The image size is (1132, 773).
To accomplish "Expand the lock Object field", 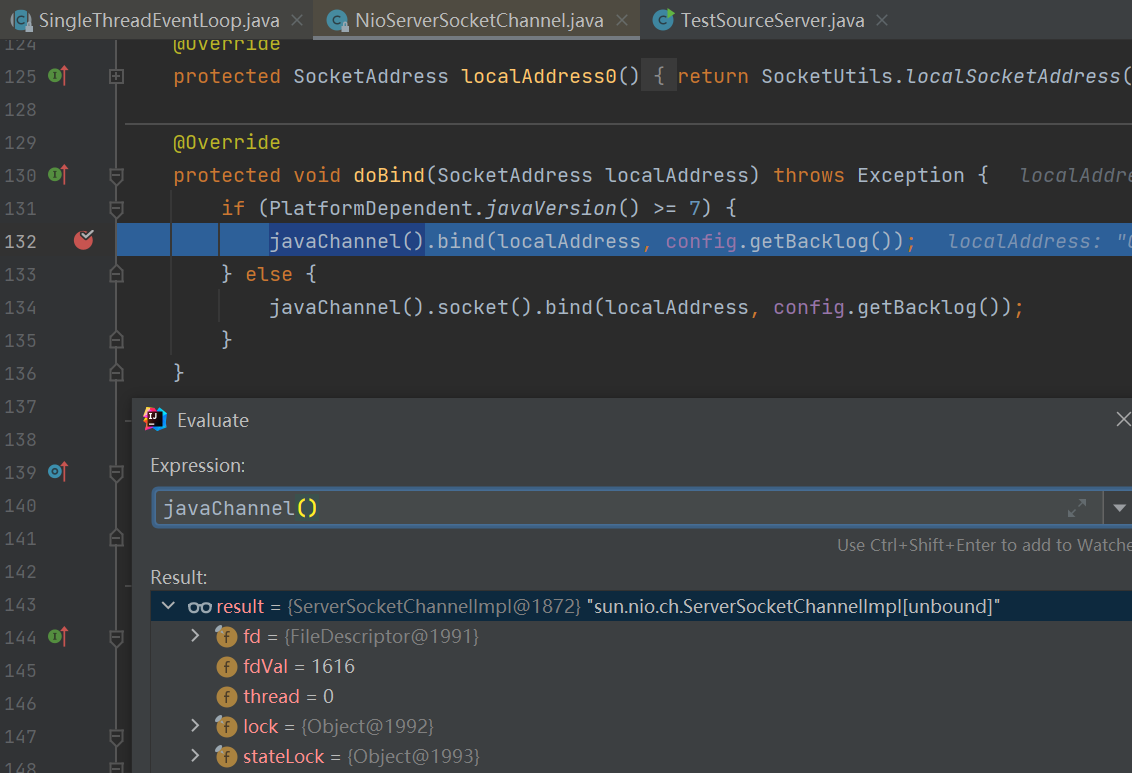I will pyautogui.click(x=195, y=726).
